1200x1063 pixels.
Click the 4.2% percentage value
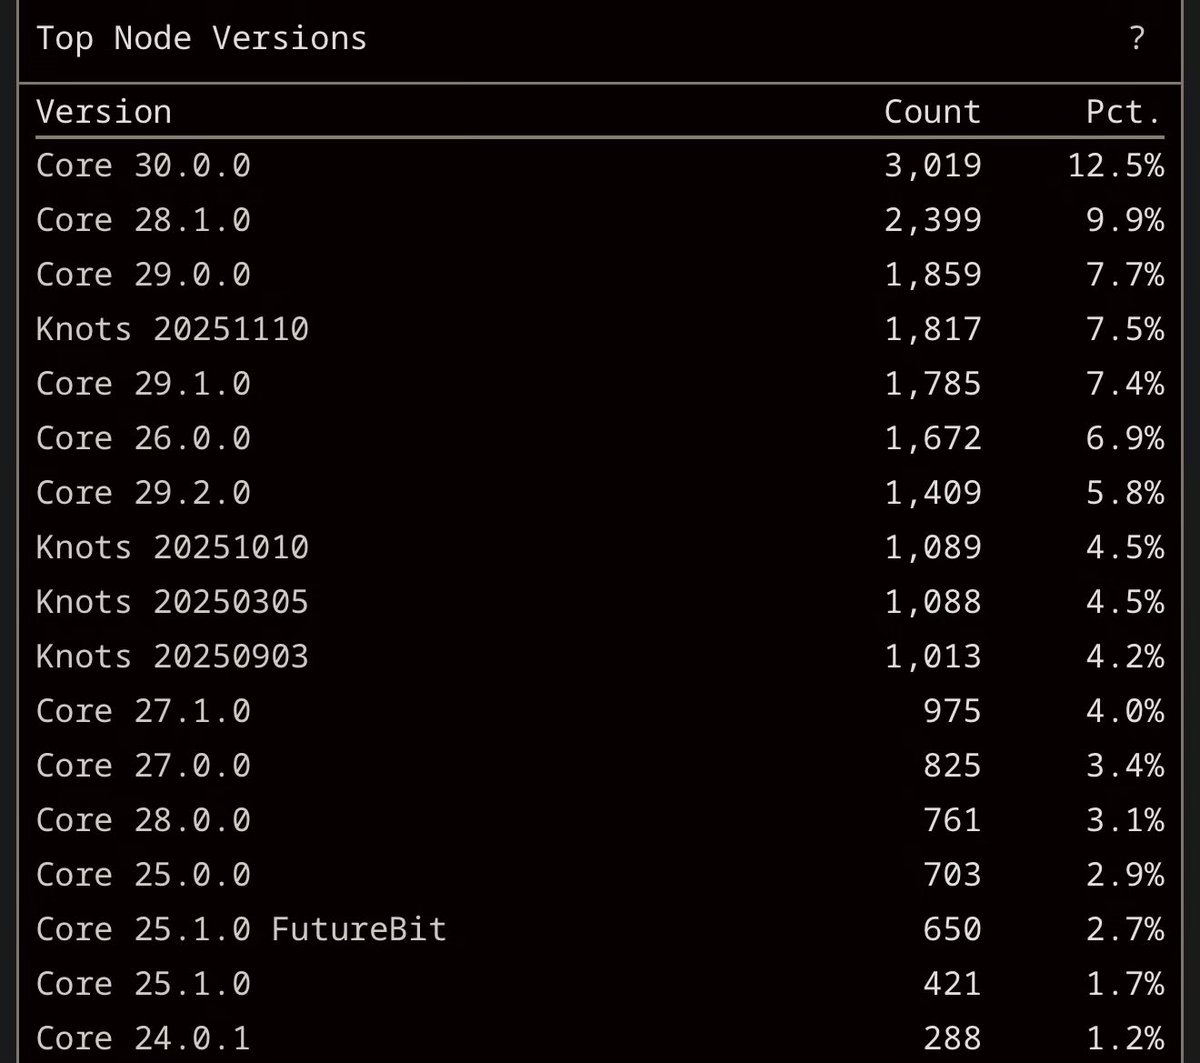pos(1125,656)
